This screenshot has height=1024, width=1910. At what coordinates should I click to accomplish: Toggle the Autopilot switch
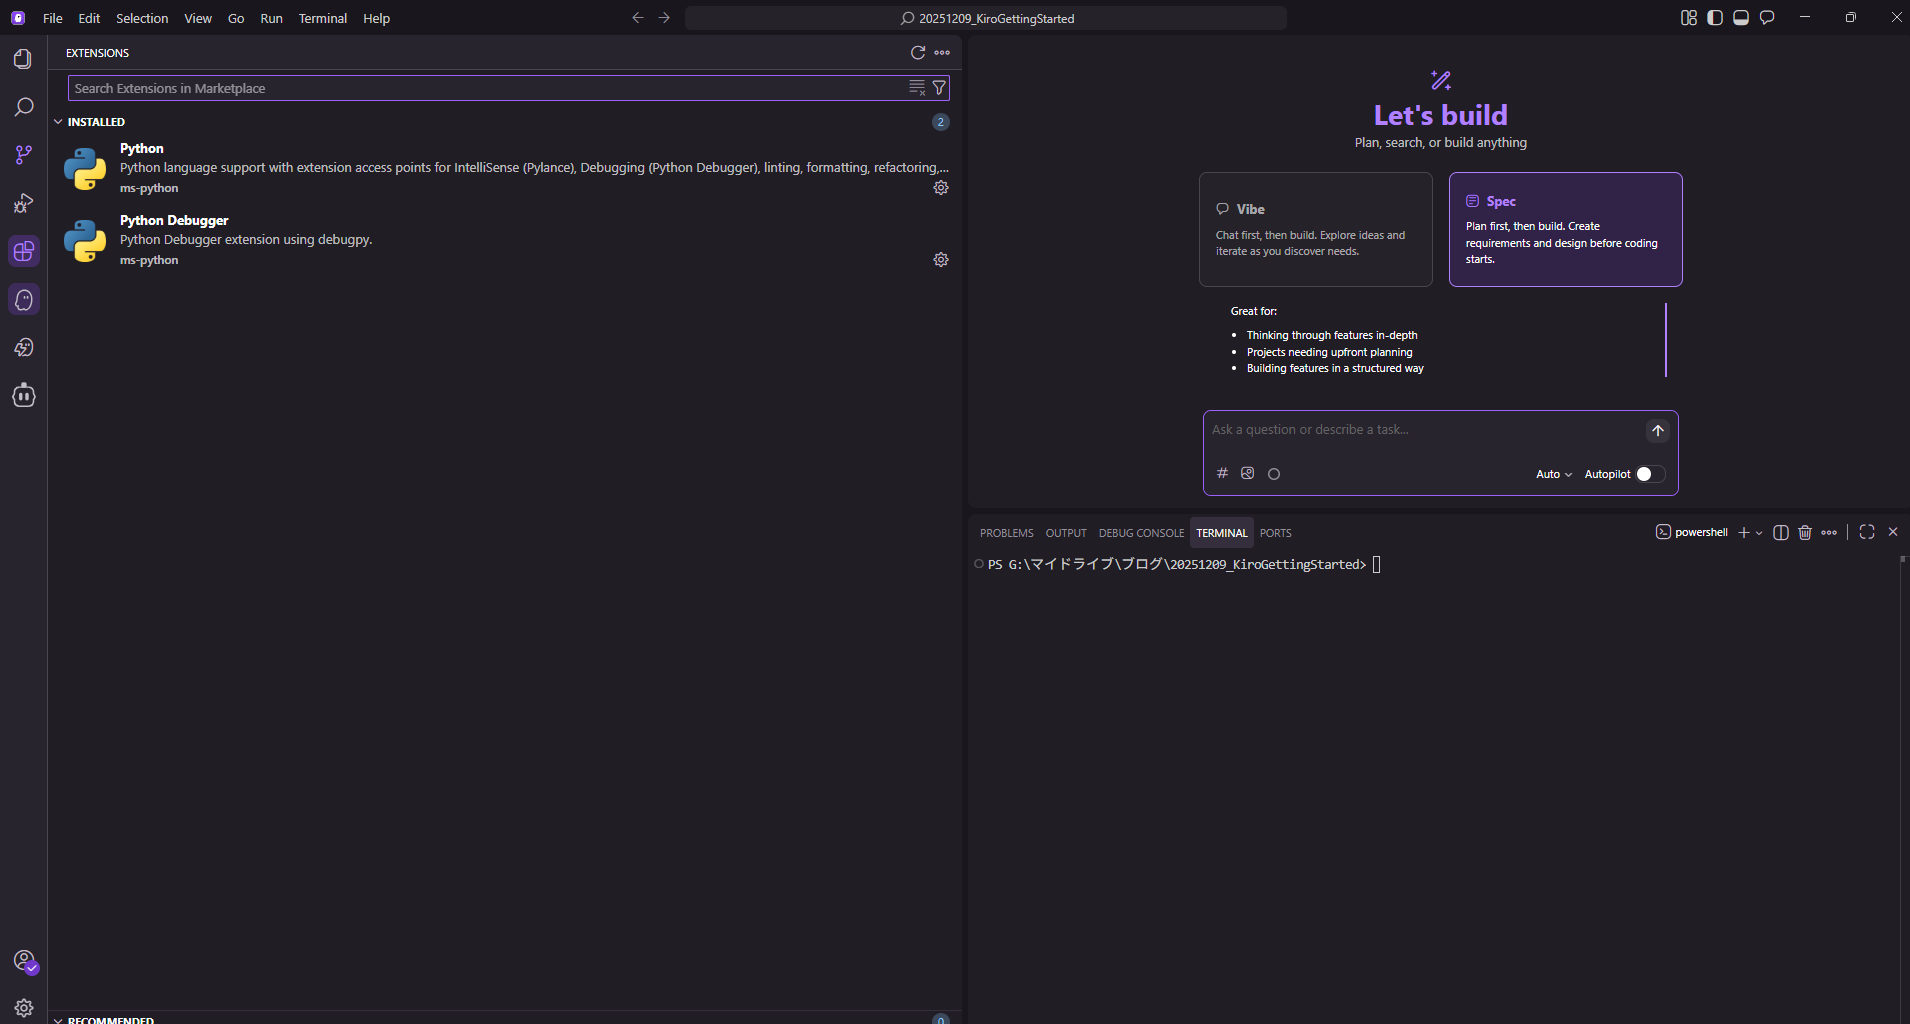click(x=1650, y=474)
